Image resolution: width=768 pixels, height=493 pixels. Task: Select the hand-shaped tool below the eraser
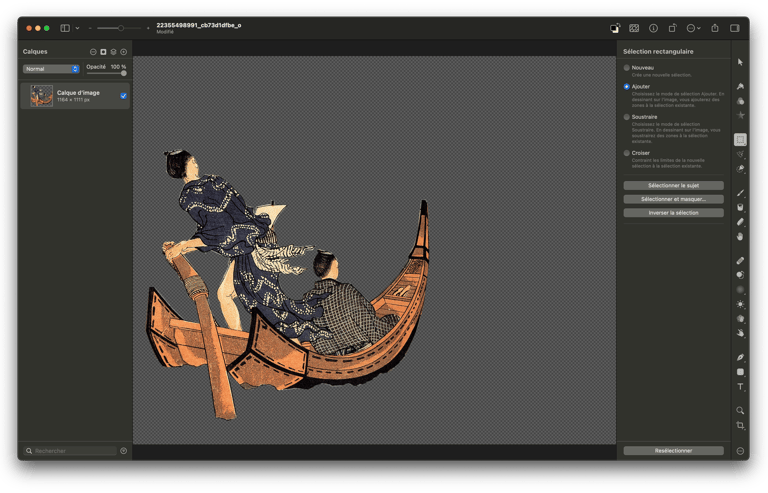[740, 236]
